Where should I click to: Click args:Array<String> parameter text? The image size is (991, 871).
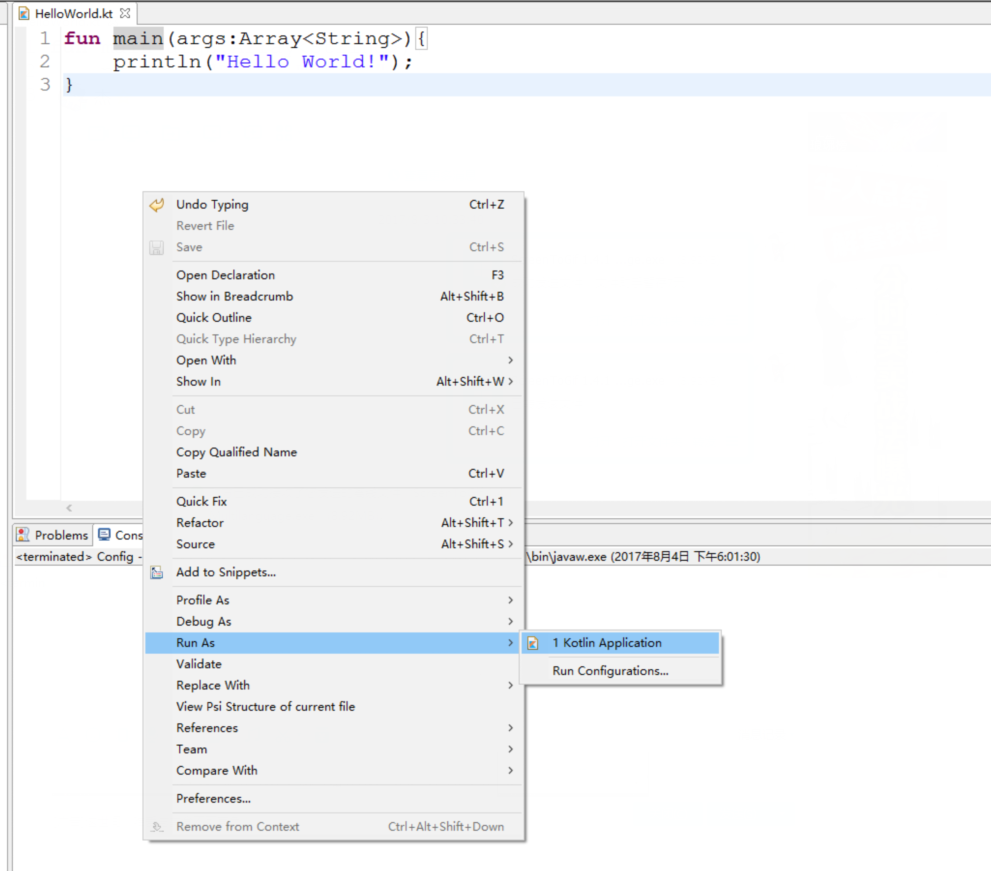click(x=289, y=39)
